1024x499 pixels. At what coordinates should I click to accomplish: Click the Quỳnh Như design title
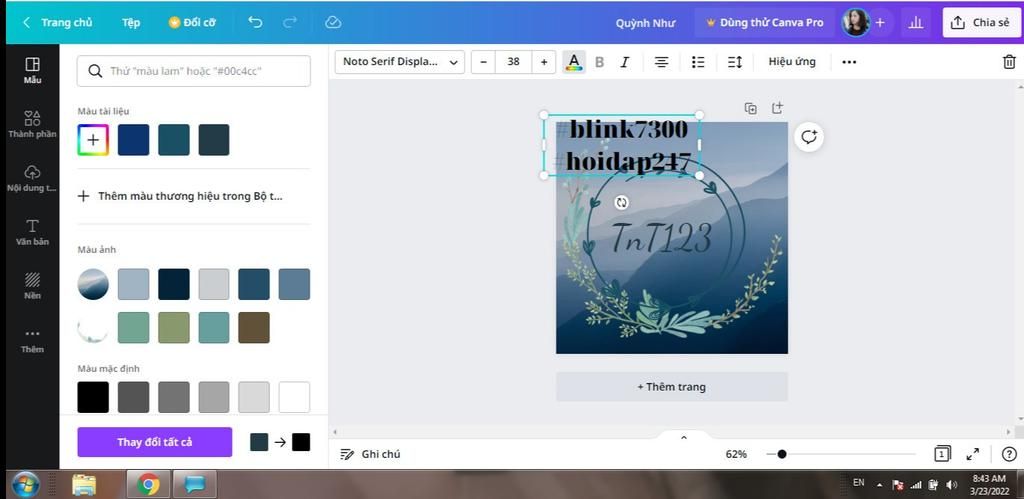pyautogui.click(x=645, y=23)
